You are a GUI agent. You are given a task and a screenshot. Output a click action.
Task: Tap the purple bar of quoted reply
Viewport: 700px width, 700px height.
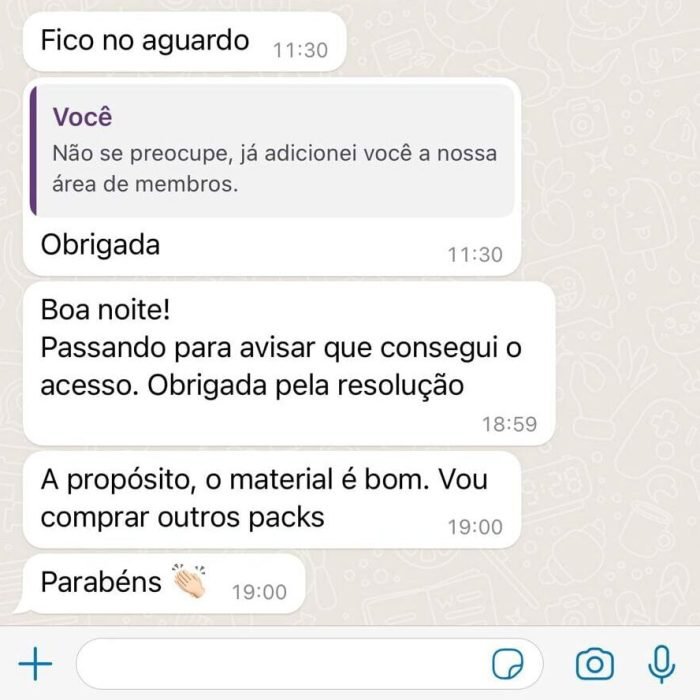pos(33,150)
